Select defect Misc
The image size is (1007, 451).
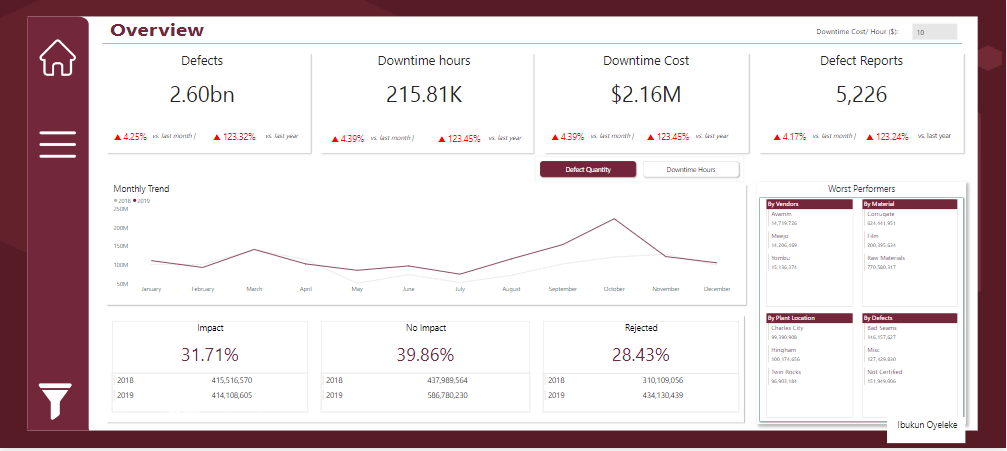pos(872,350)
